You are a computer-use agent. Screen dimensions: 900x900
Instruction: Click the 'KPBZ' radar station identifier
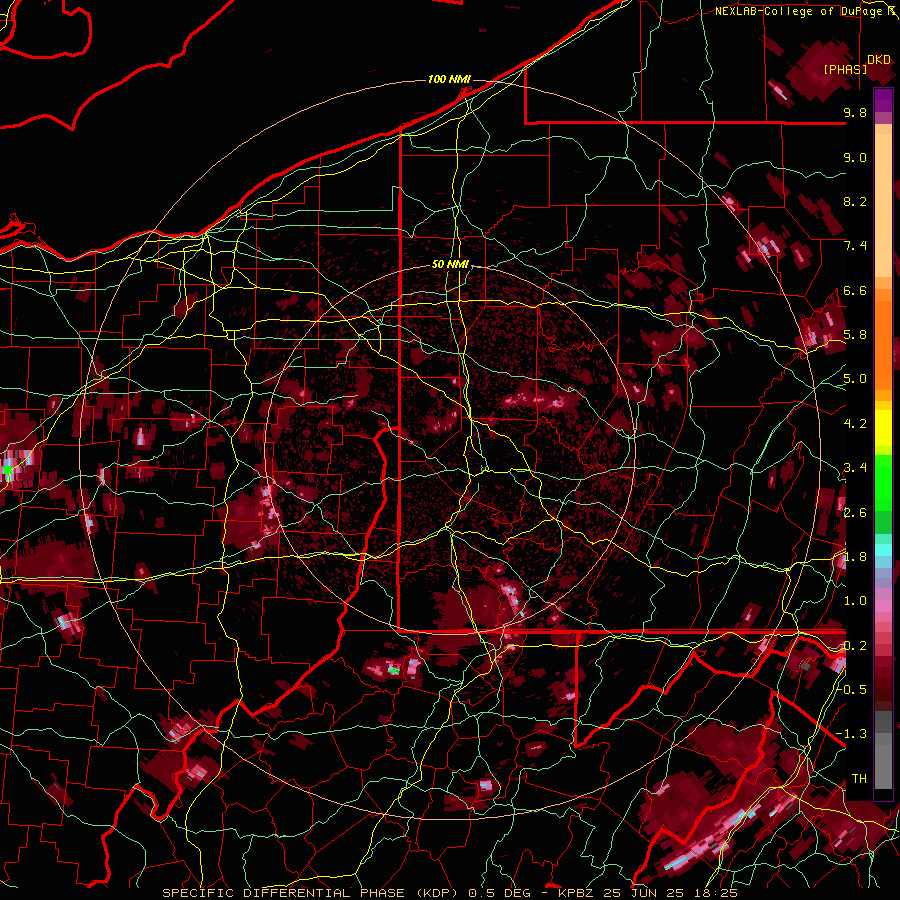tap(577, 893)
